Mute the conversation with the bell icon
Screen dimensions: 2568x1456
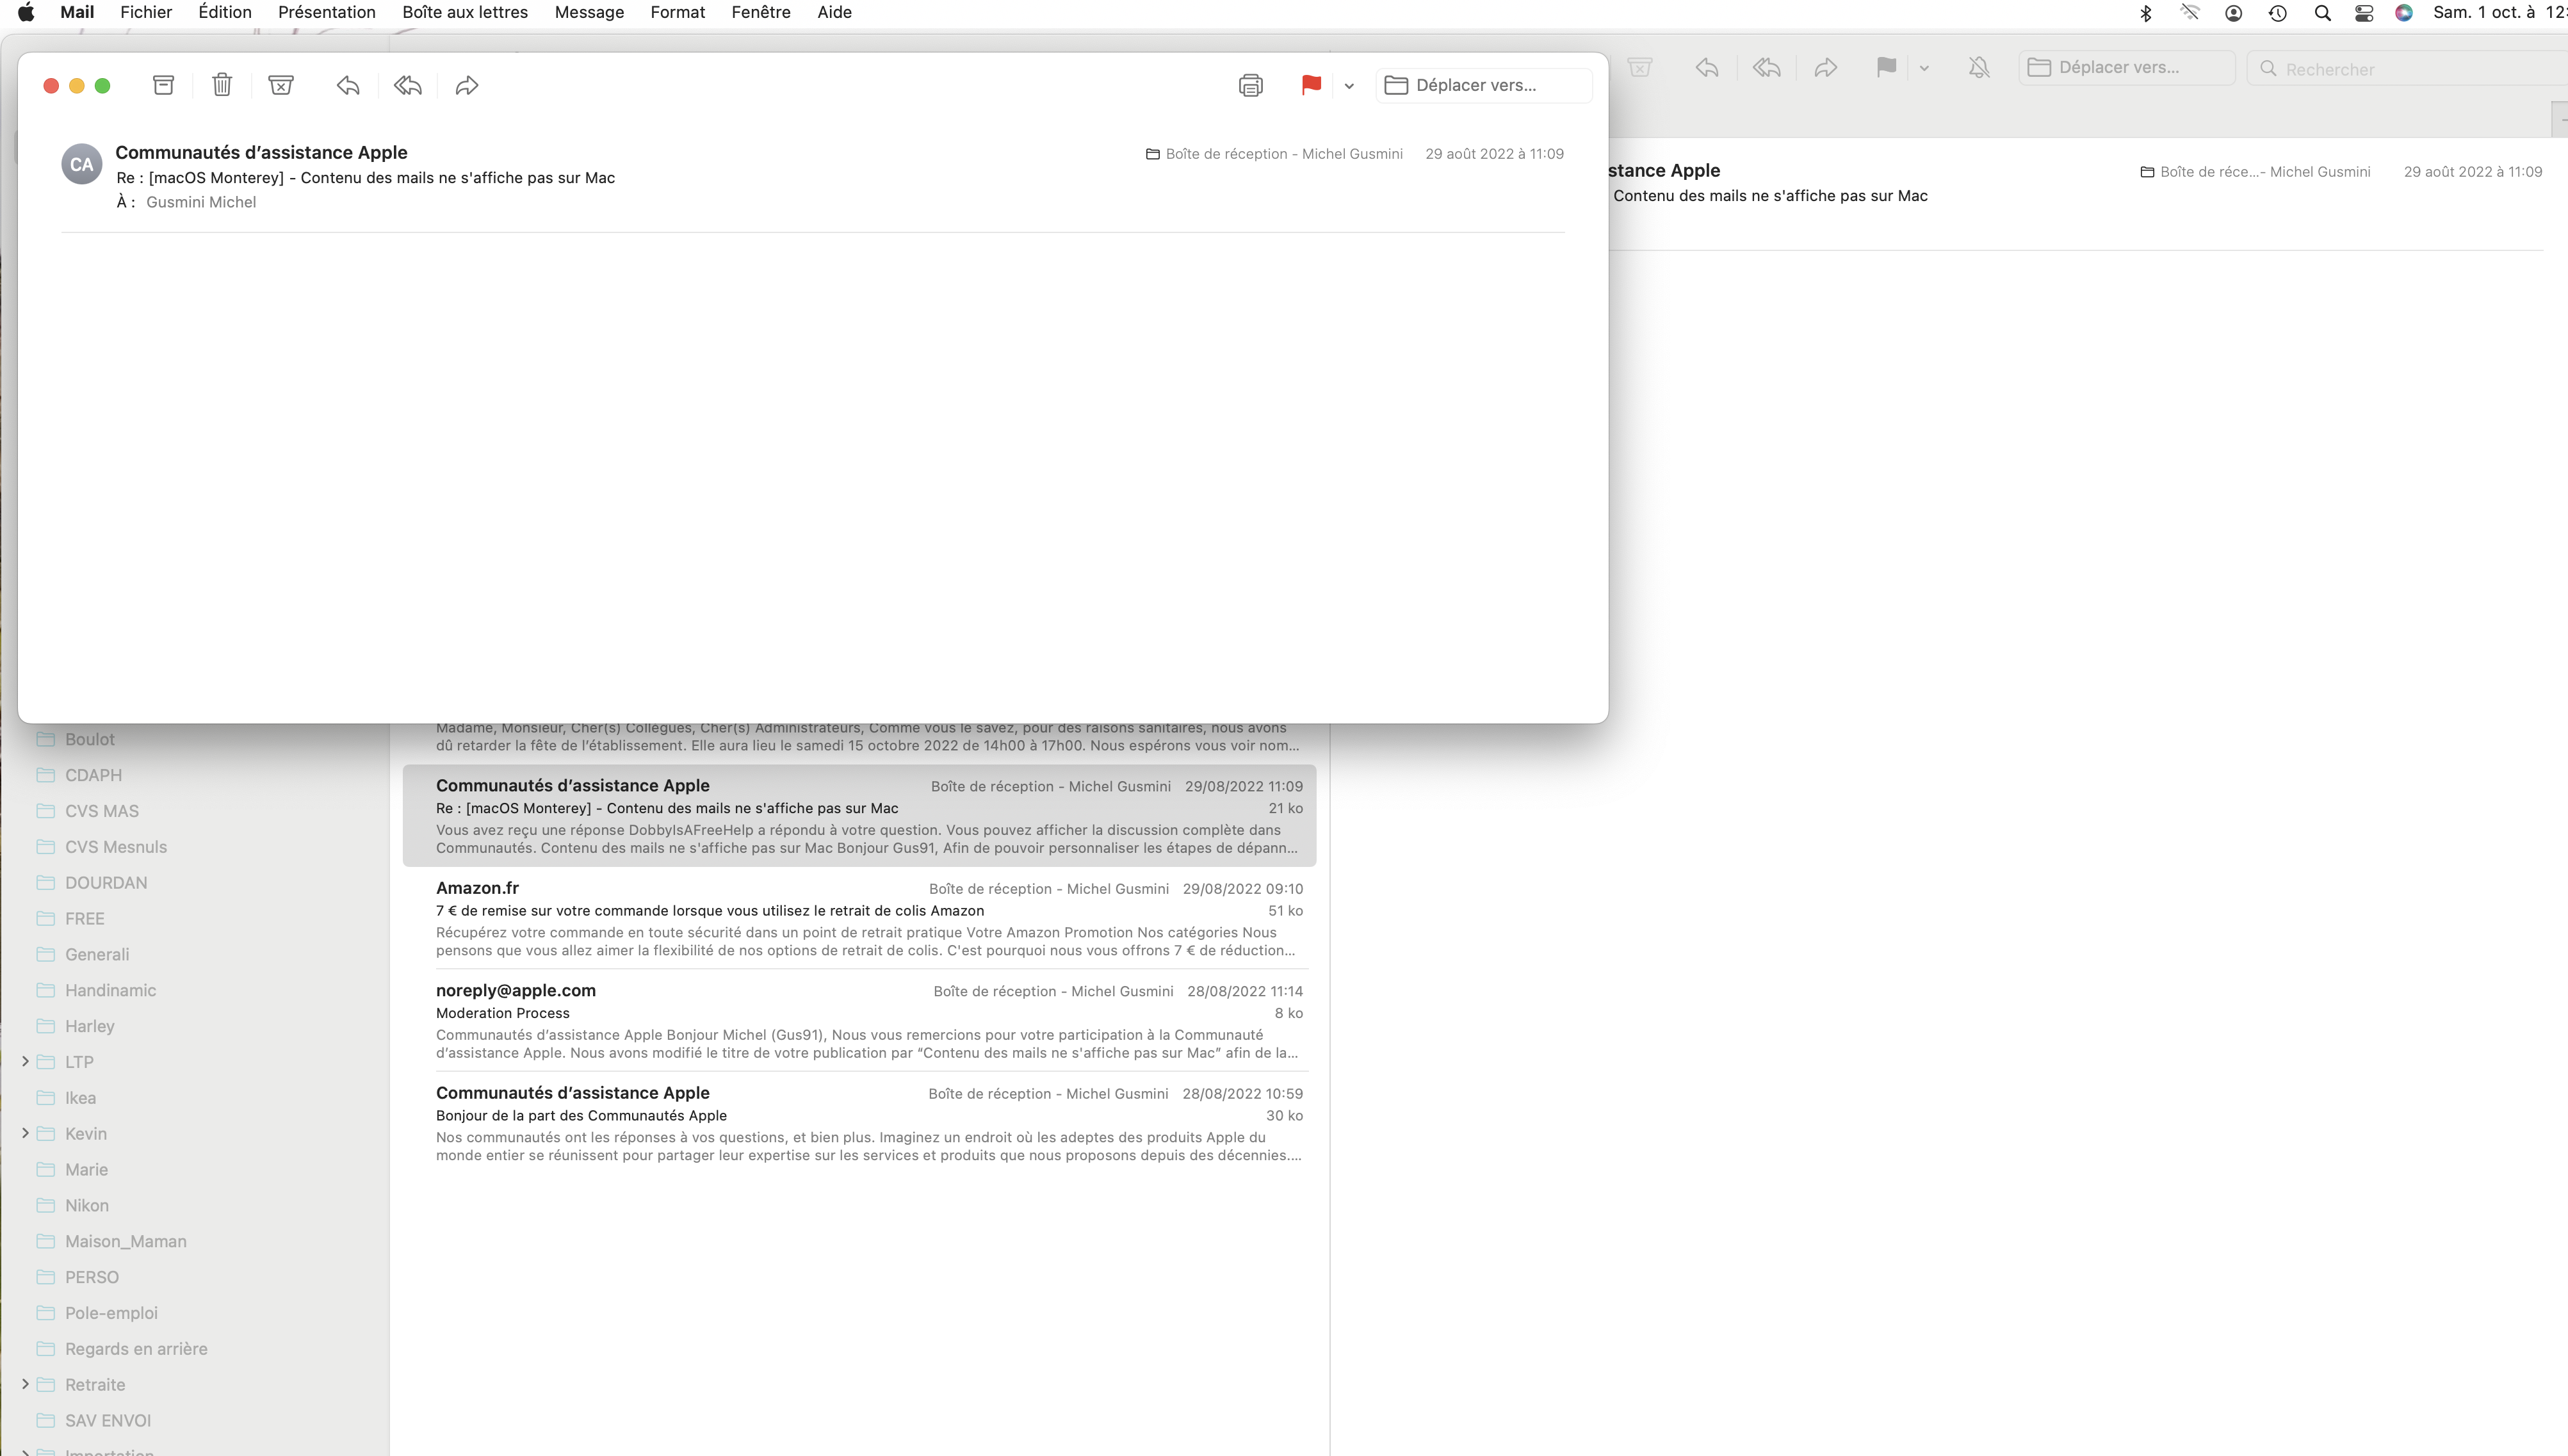1978,67
